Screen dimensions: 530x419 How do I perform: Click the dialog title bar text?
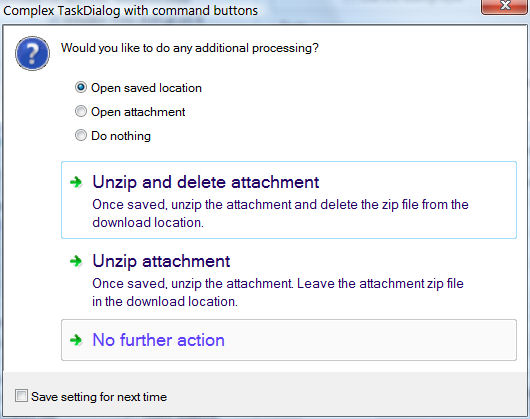[130, 11]
